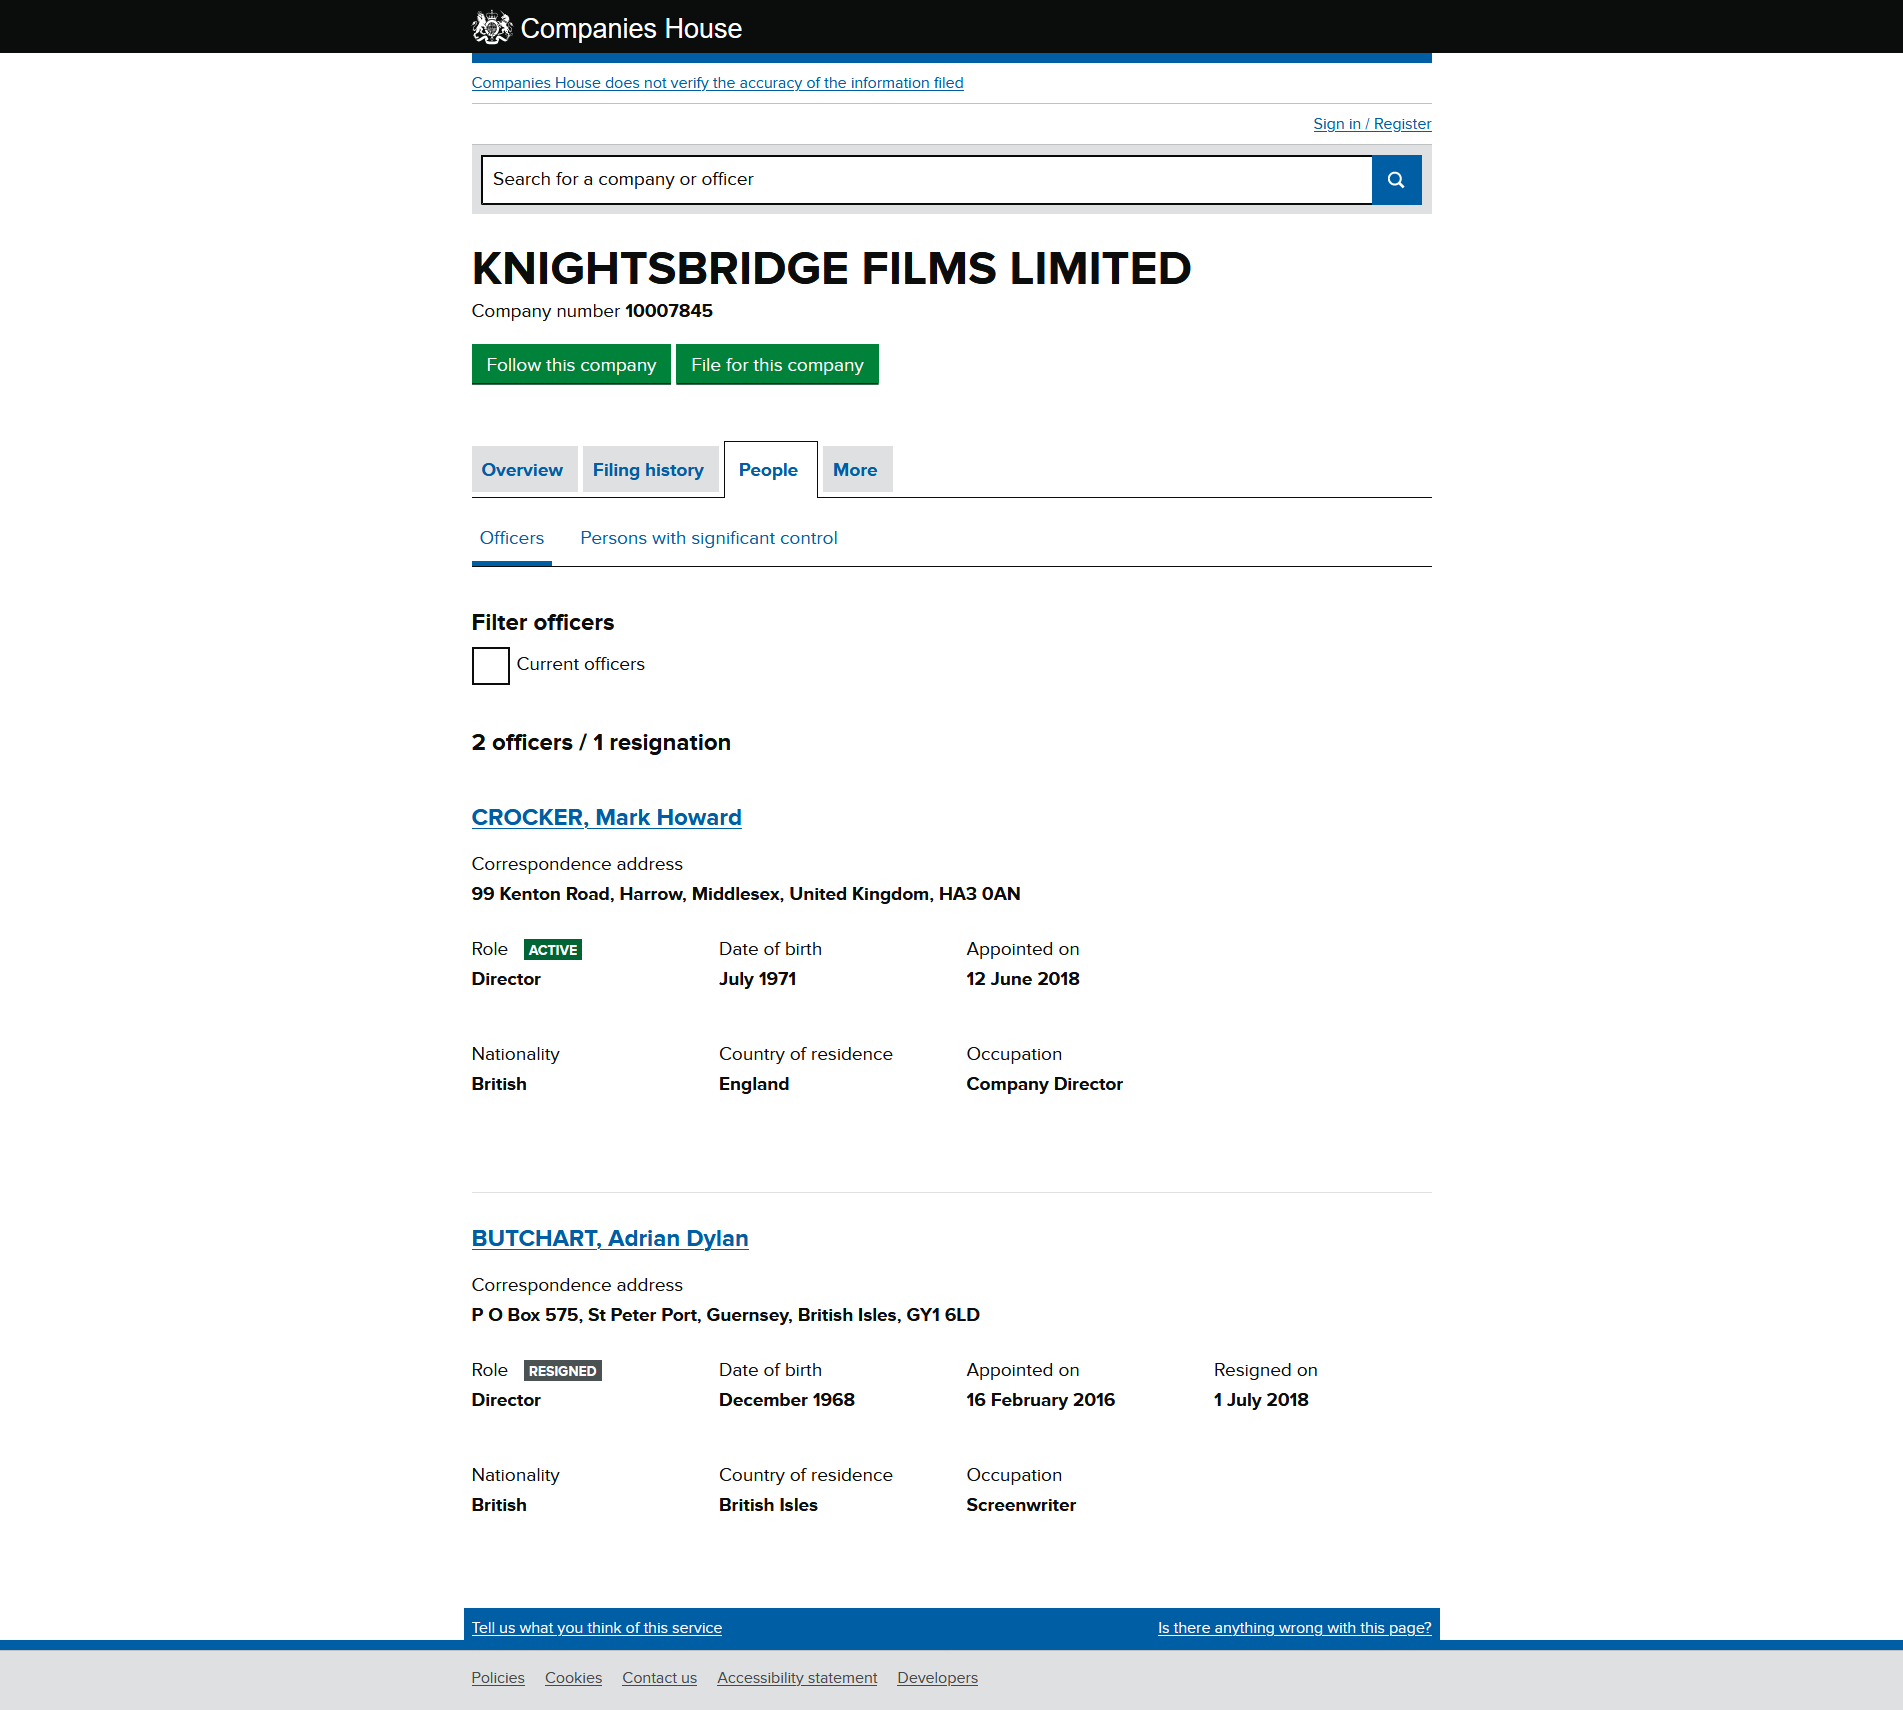This screenshot has width=1903, height=1710.
Task: Click the resigned date 1 July 2018
Action: point(1261,1400)
